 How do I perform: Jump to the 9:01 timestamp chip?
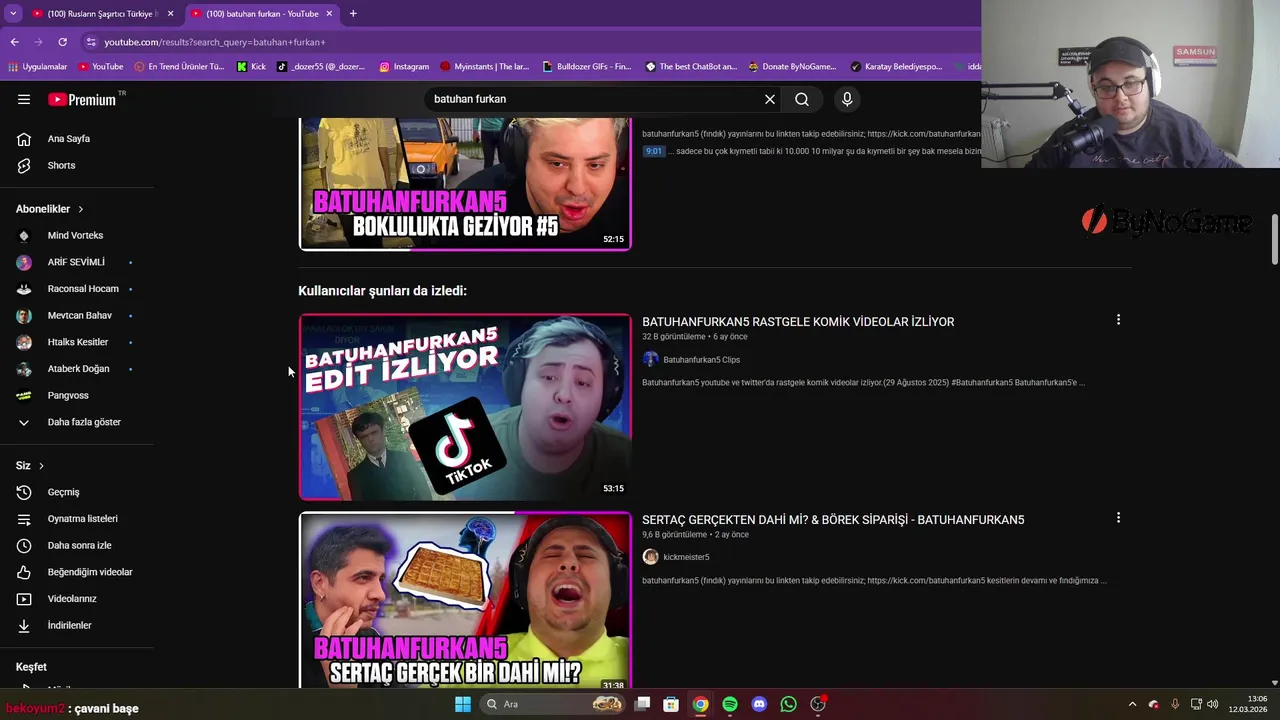tap(653, 151)
